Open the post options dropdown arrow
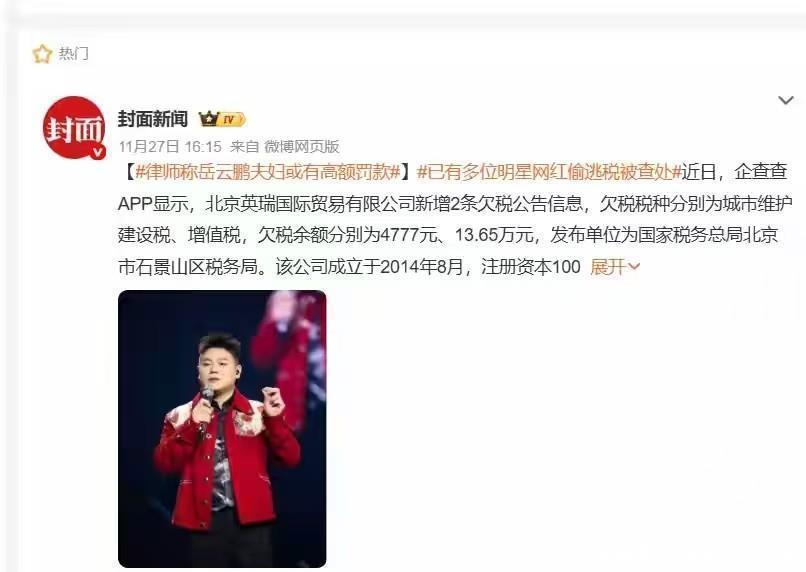The width and height of the screenshot is (806, 572). click(x=785, y=100)
